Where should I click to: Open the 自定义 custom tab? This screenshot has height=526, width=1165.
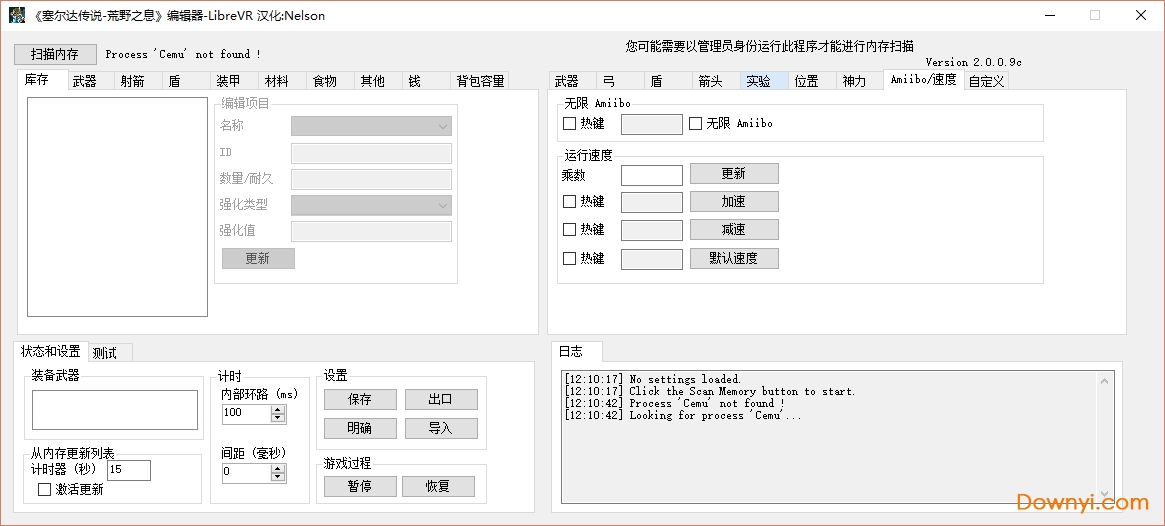coord(987,81)
